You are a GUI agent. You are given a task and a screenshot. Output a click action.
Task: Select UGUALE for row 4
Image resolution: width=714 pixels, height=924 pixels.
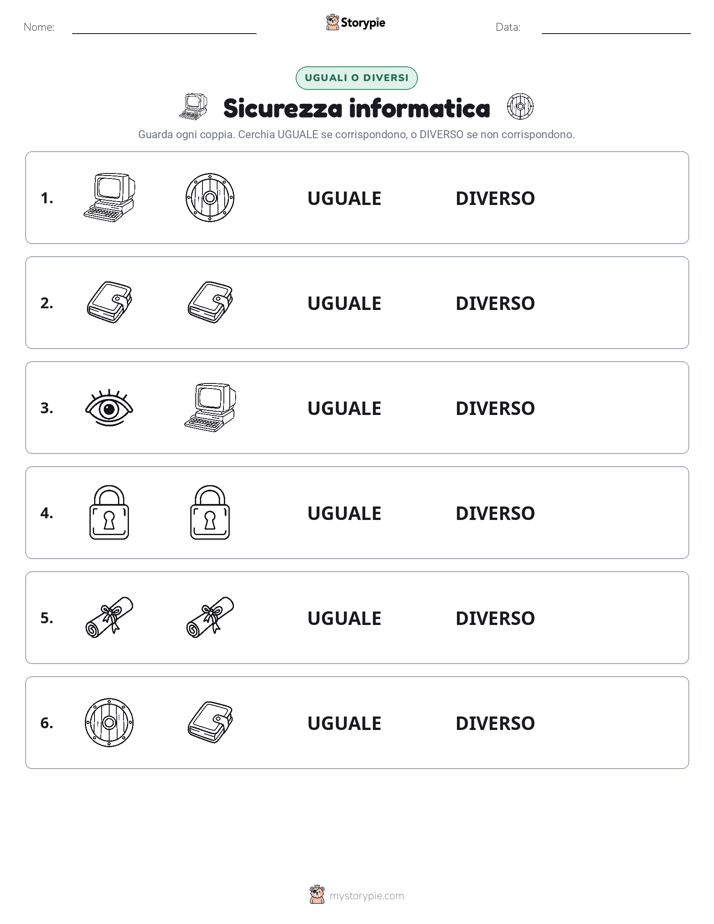point(344,513)
